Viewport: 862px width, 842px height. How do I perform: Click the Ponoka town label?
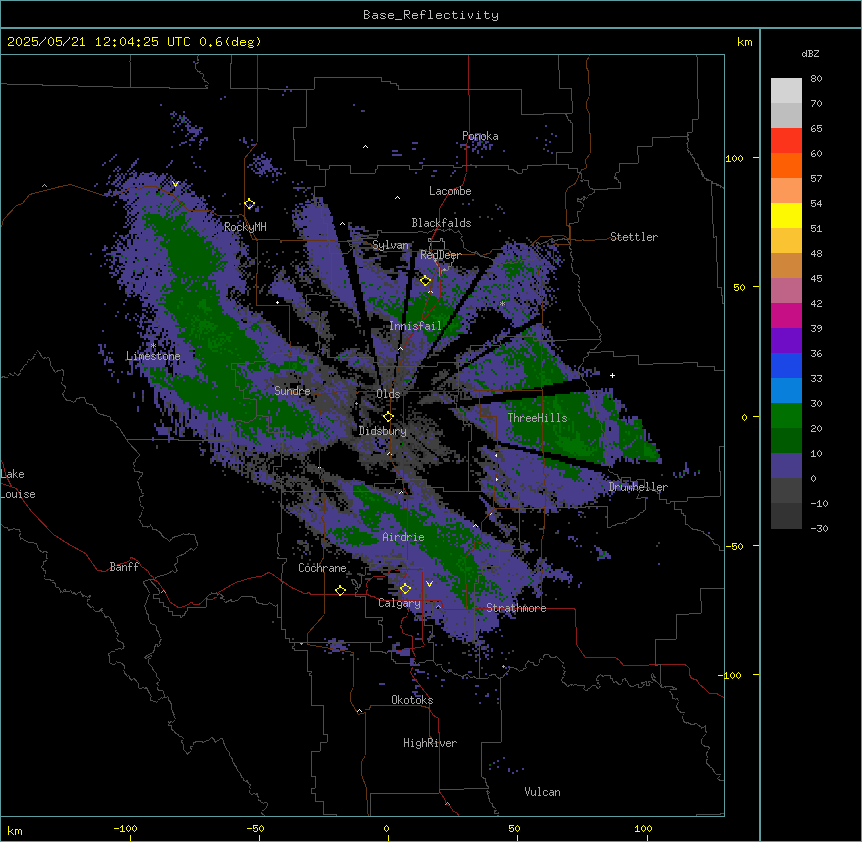coord(480,136)
